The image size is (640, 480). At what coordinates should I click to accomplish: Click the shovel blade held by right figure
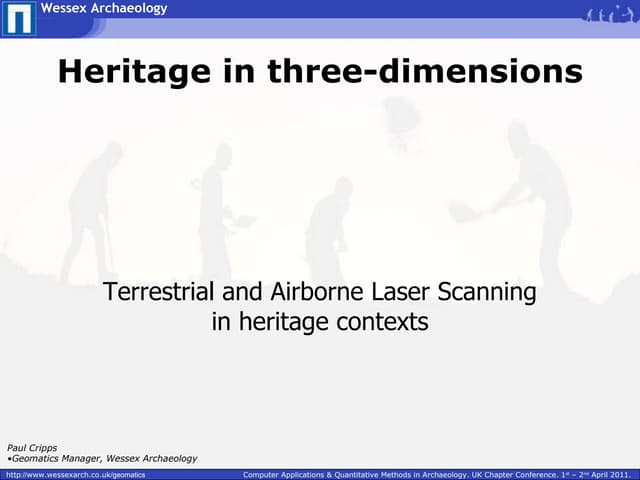point(461,212)
